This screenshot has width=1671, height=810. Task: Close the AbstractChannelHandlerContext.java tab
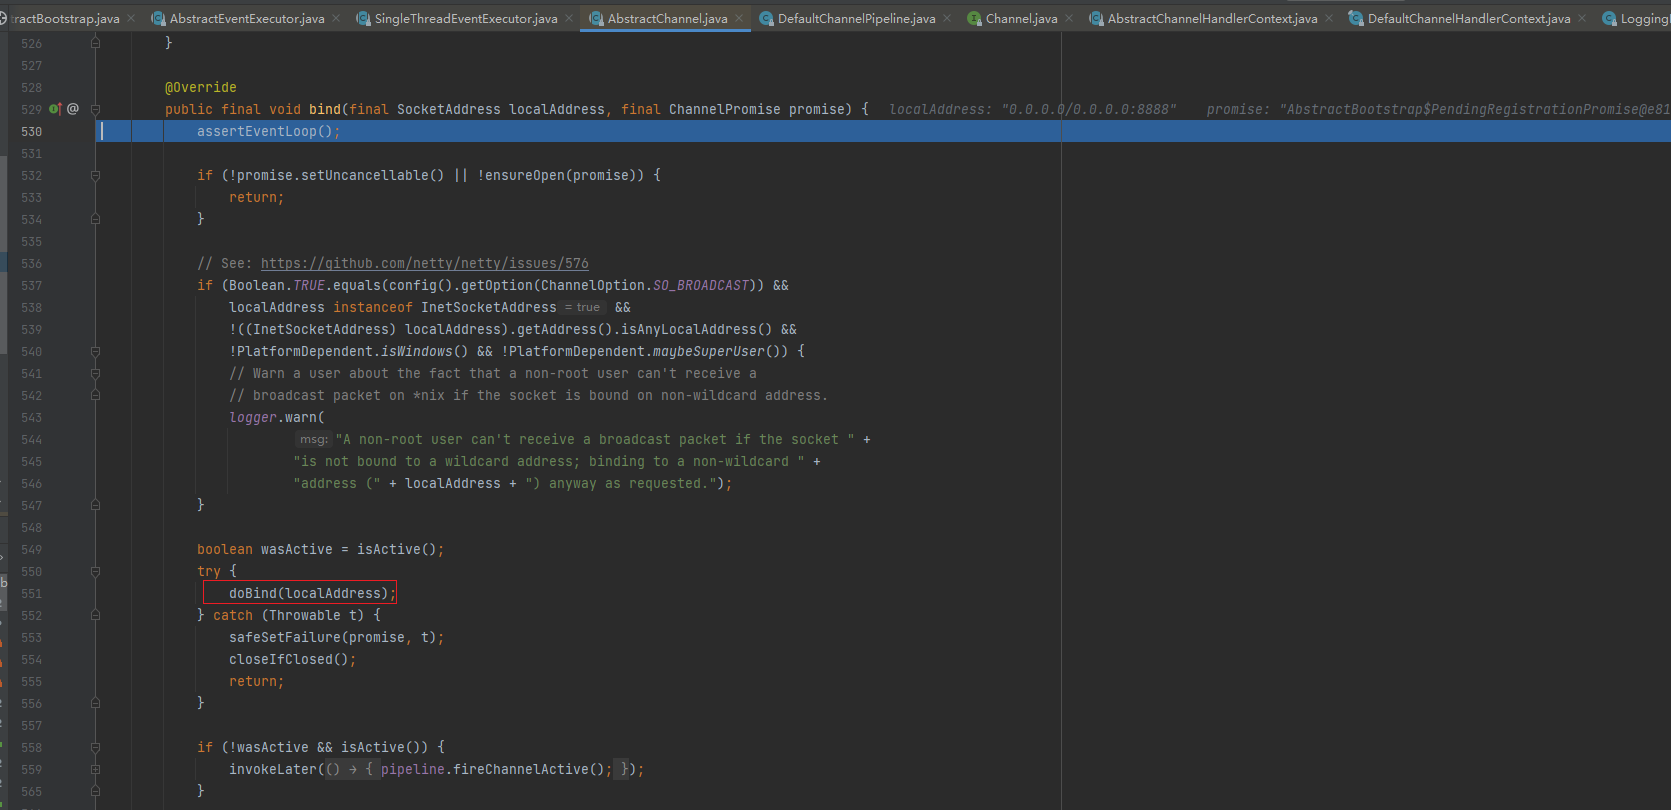1329,19
